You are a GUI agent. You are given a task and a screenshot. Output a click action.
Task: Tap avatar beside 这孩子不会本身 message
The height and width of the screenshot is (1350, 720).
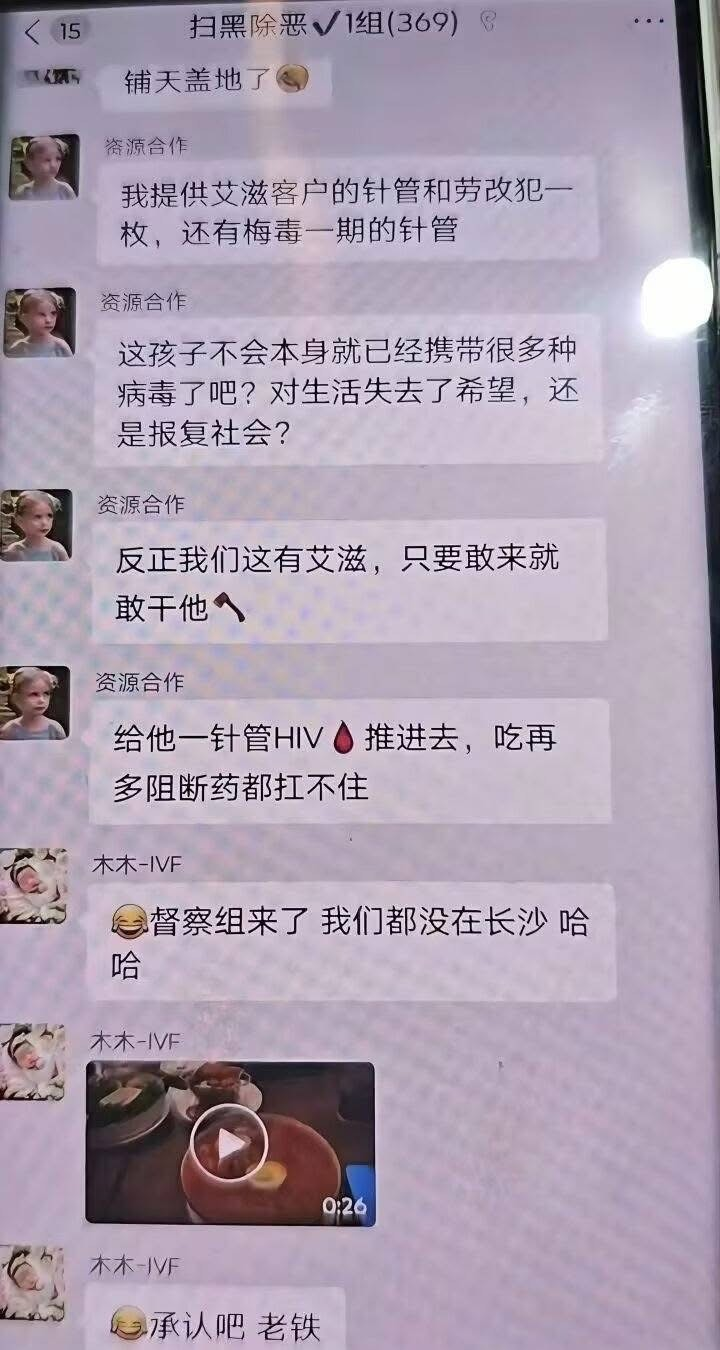(39, 323)
